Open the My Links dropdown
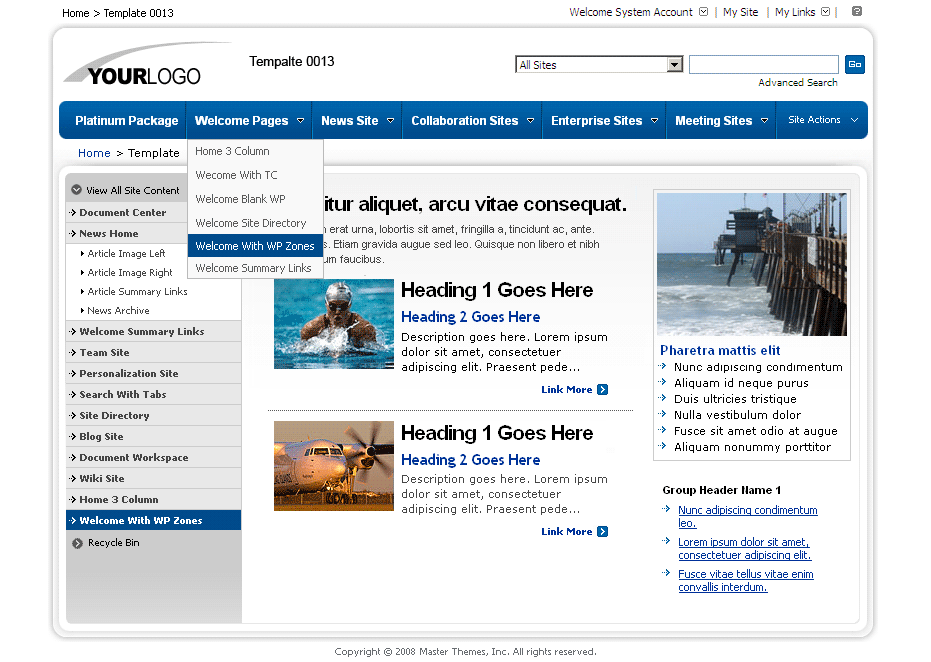This screenshot has width=931, height=662. pyautogui.click(x=828, y=12)
